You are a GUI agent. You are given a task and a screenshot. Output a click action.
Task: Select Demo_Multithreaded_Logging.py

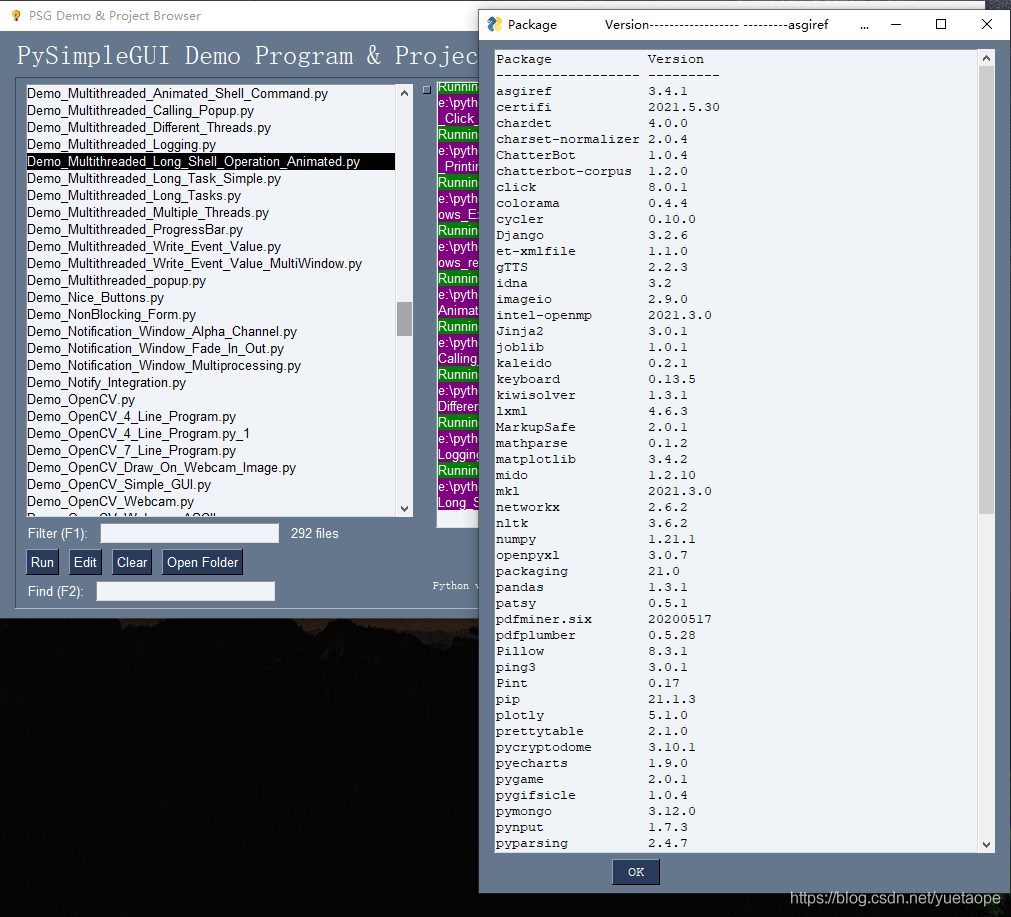pyautogui.click(x=210, y=144)
